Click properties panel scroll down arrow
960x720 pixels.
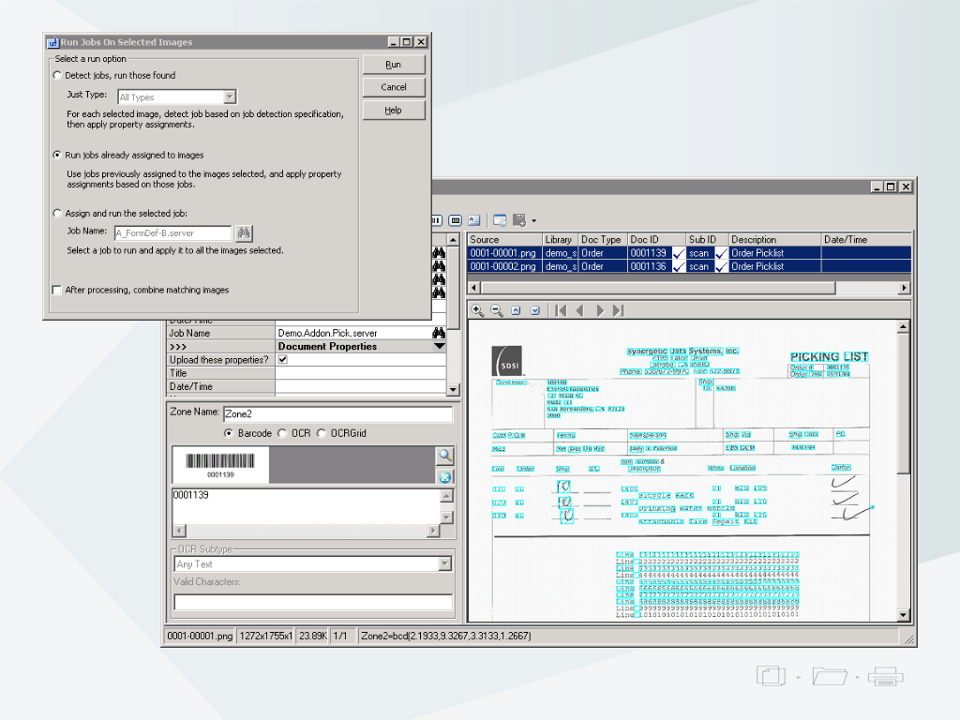pyautogui.click(x=453, y=389)
